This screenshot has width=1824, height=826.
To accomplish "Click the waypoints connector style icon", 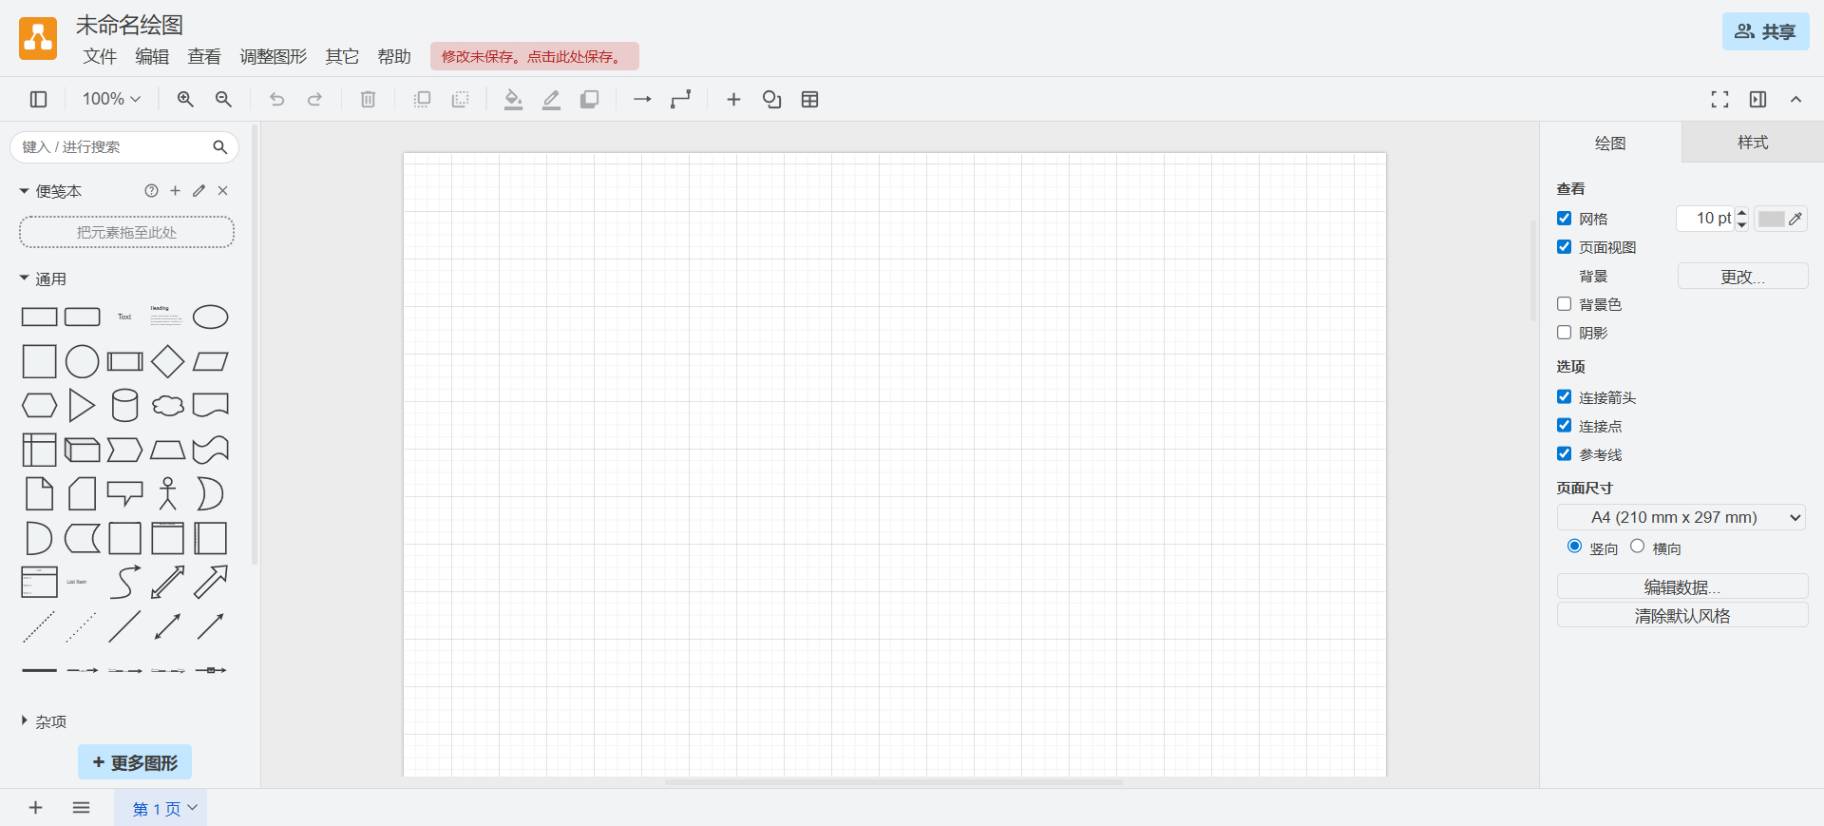I will point(681,99).
